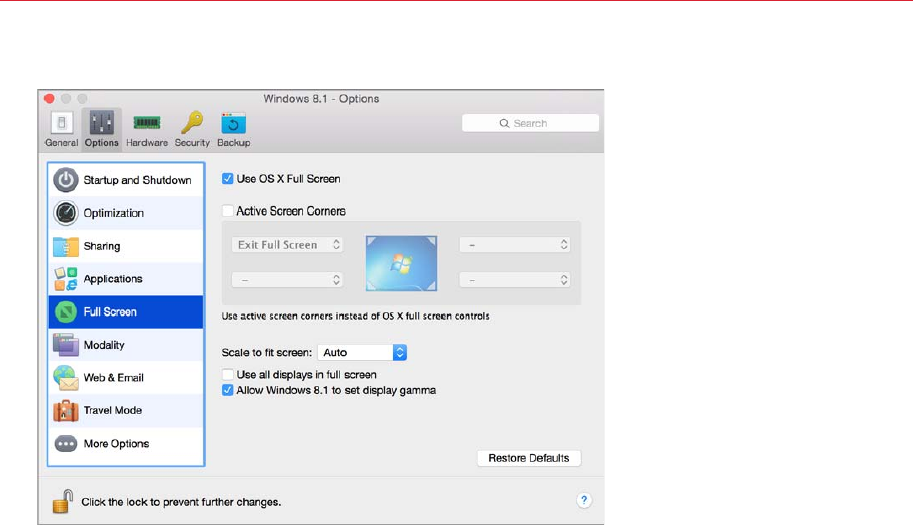Select Web & Email in the sidebar

click(126, 378)
